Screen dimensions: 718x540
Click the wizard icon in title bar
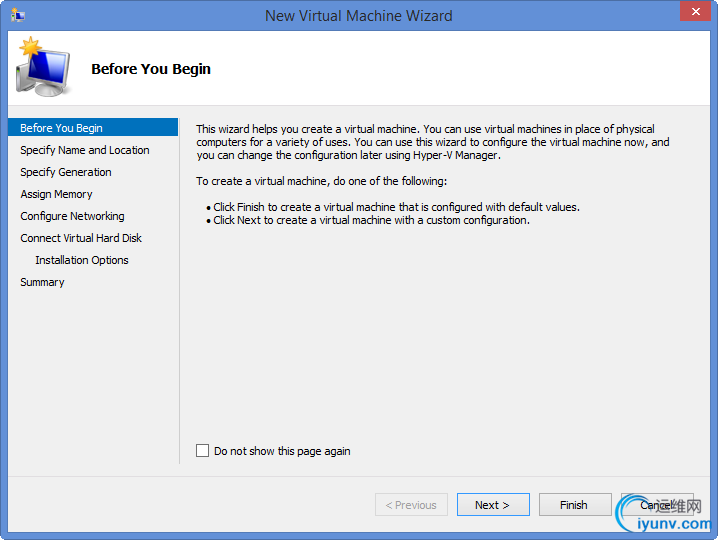click(x=18, y=15)
